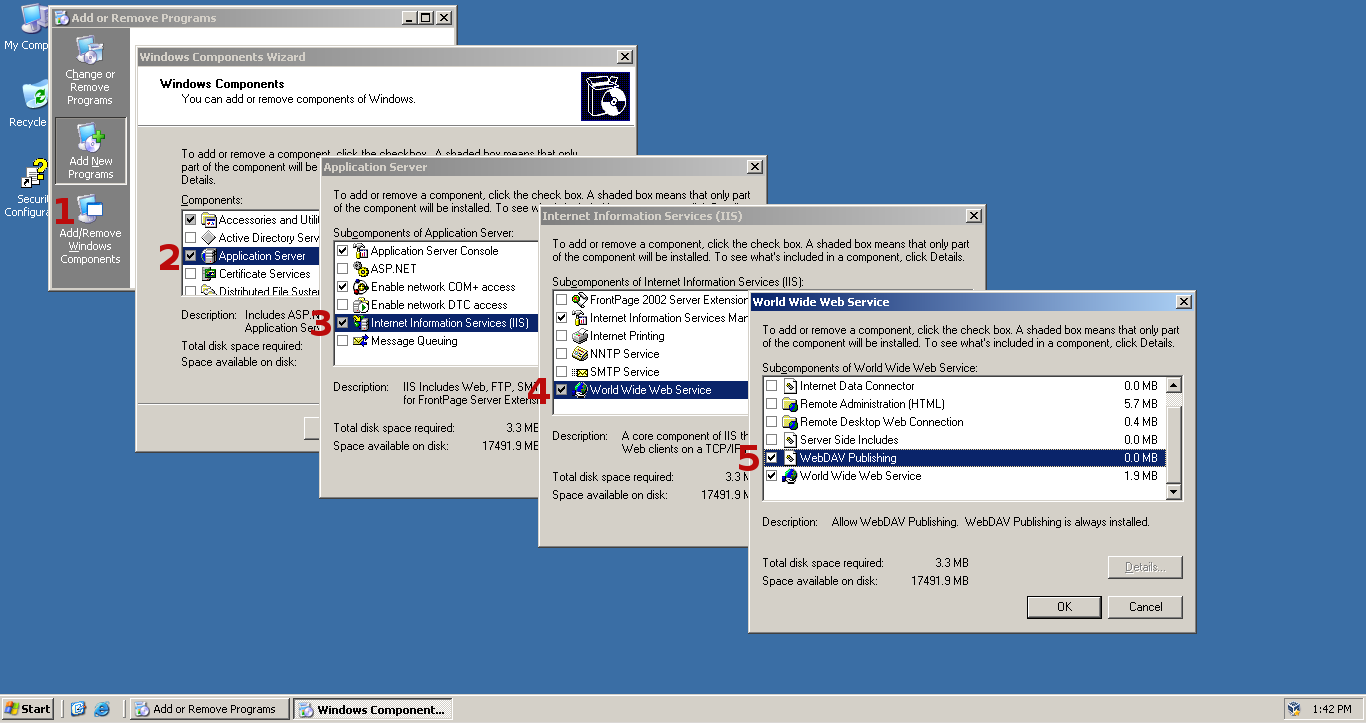This screenshot has width=1366, height=723.
Task: Check the Certificate Services checkbox
Action: click(x=191, y=274)
